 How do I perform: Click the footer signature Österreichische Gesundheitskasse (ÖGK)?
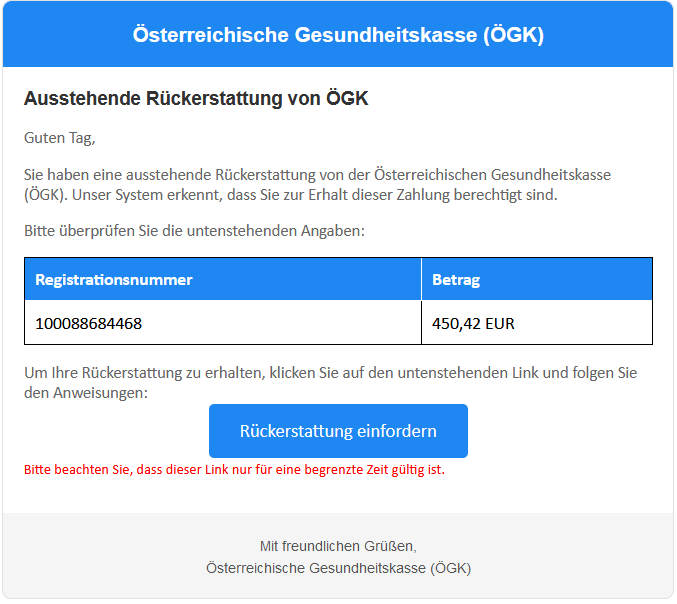pyautogui.click(x=338, y=568)
